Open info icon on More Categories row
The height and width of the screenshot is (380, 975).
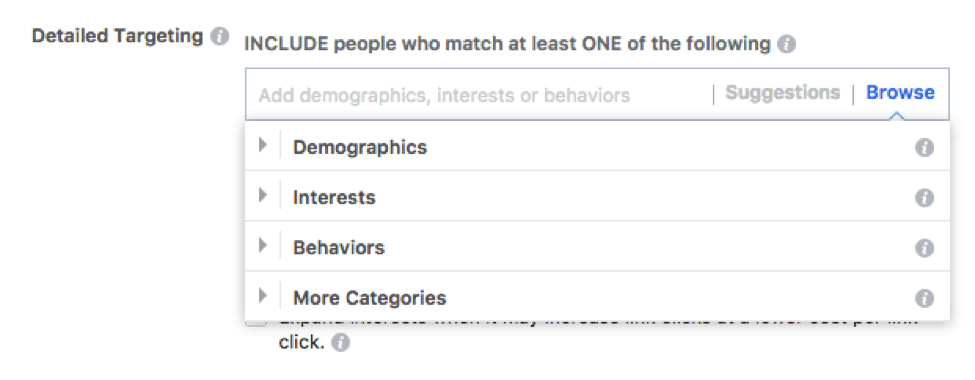click(x=925, y=298)
